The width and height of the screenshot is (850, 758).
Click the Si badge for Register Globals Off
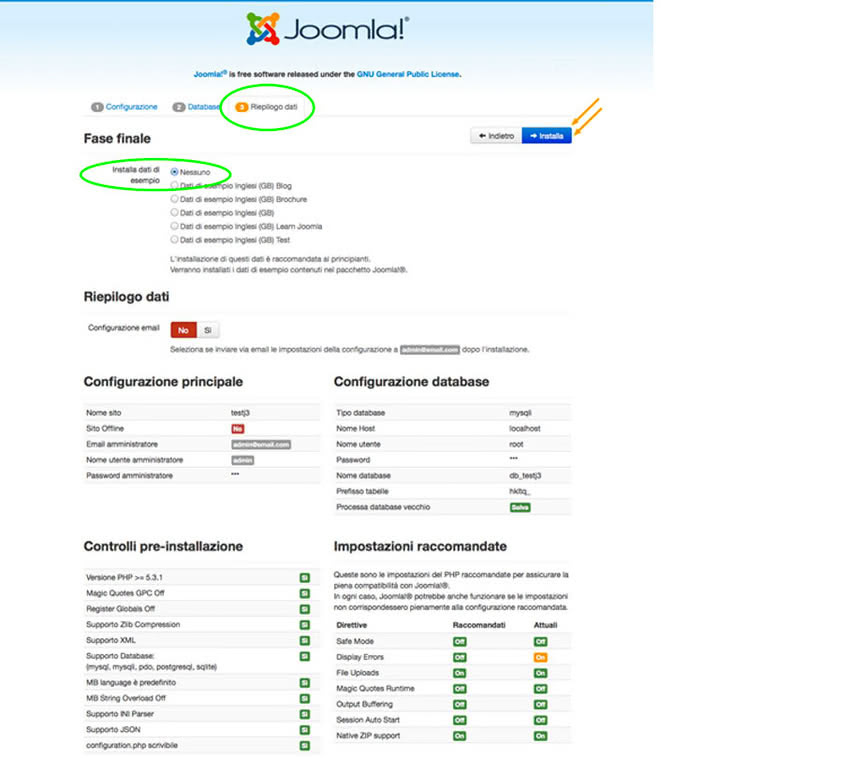(x=305, y=609)
